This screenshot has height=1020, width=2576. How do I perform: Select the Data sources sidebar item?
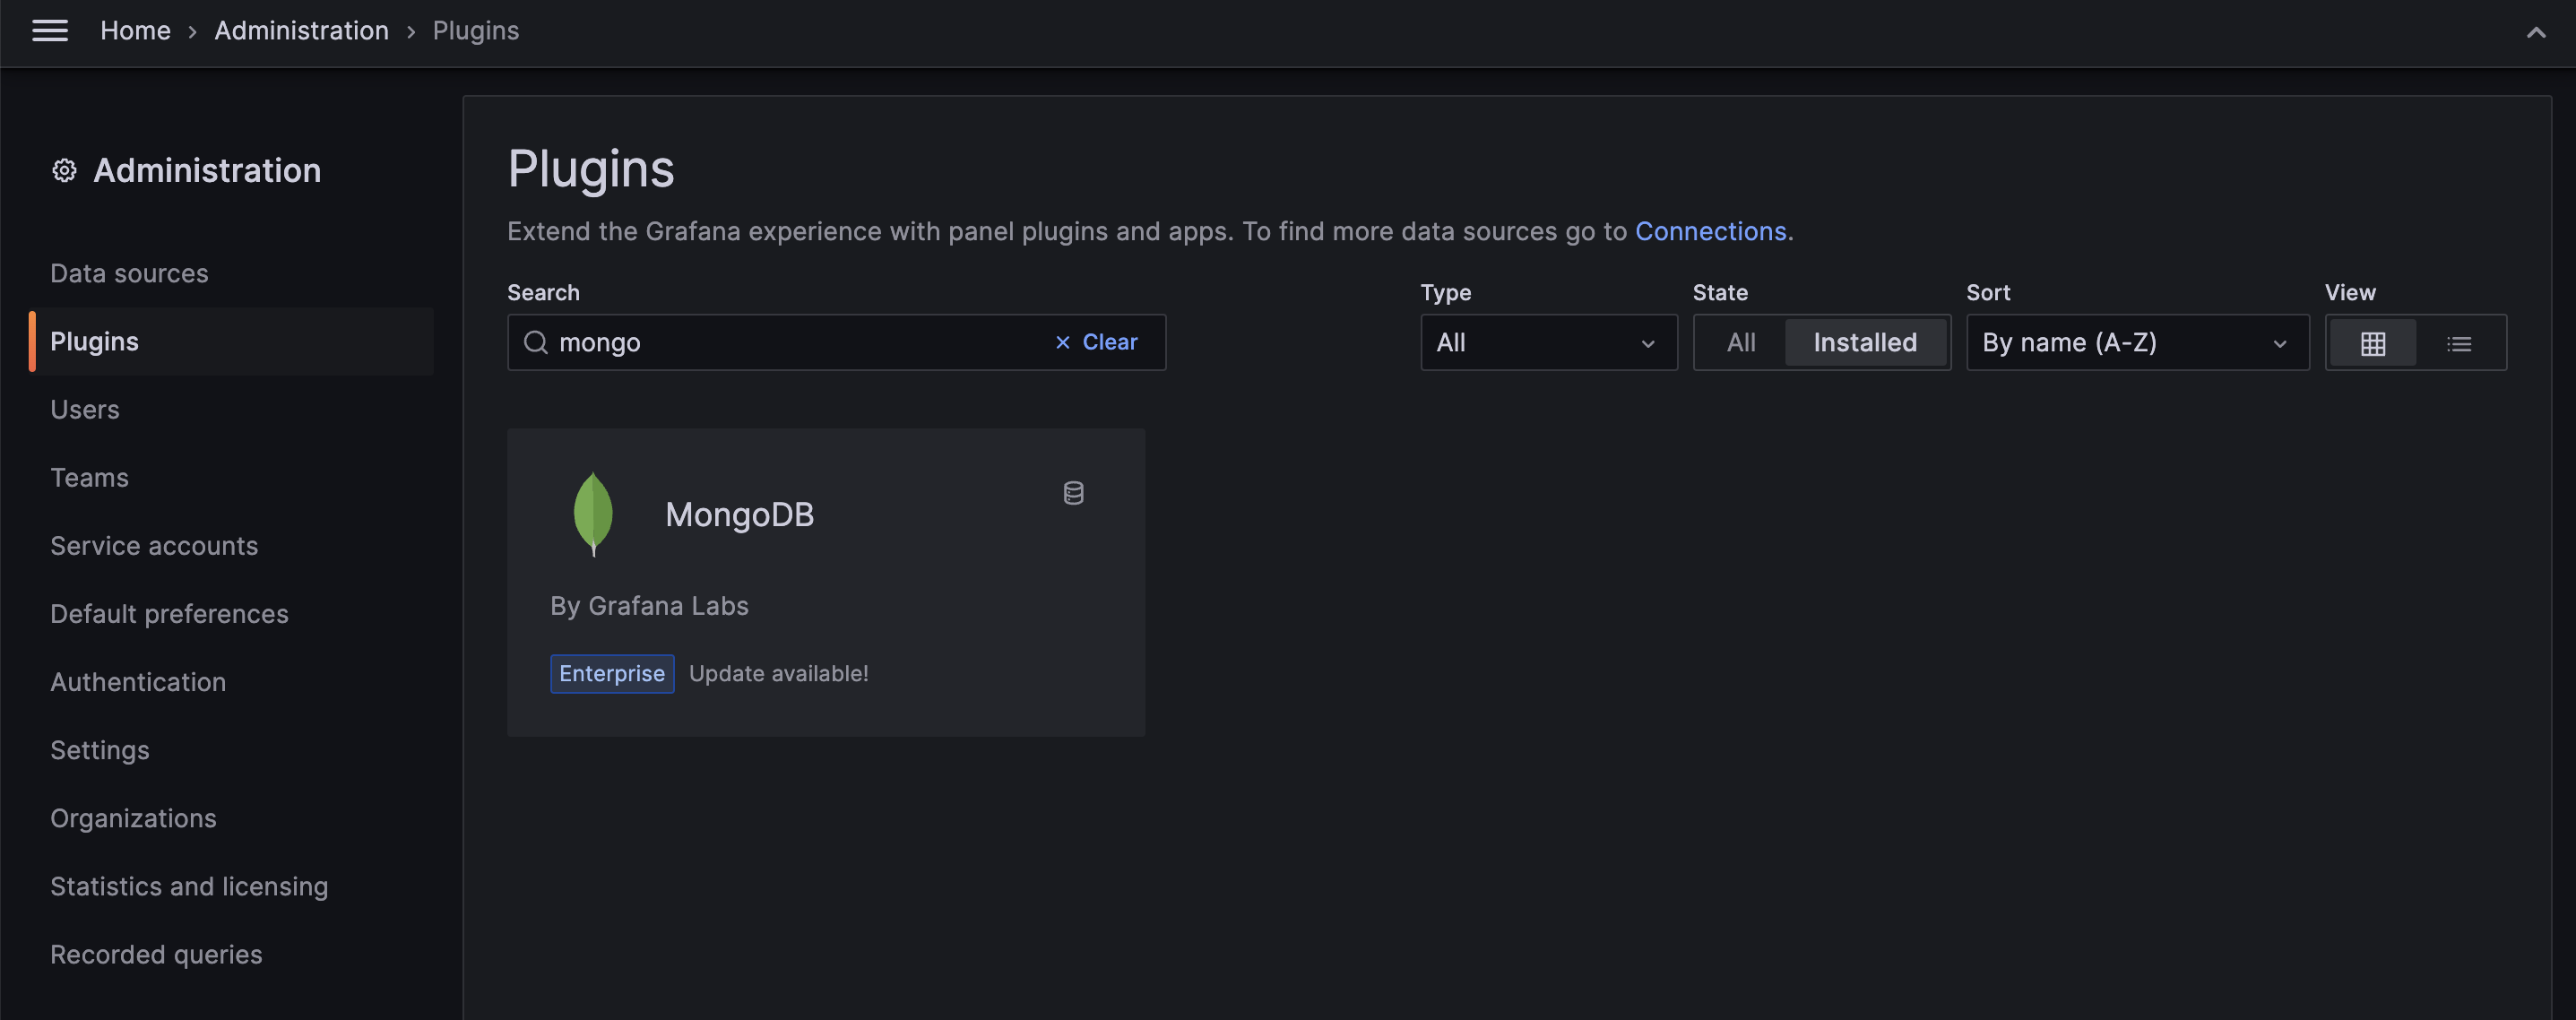pos(128,272)
